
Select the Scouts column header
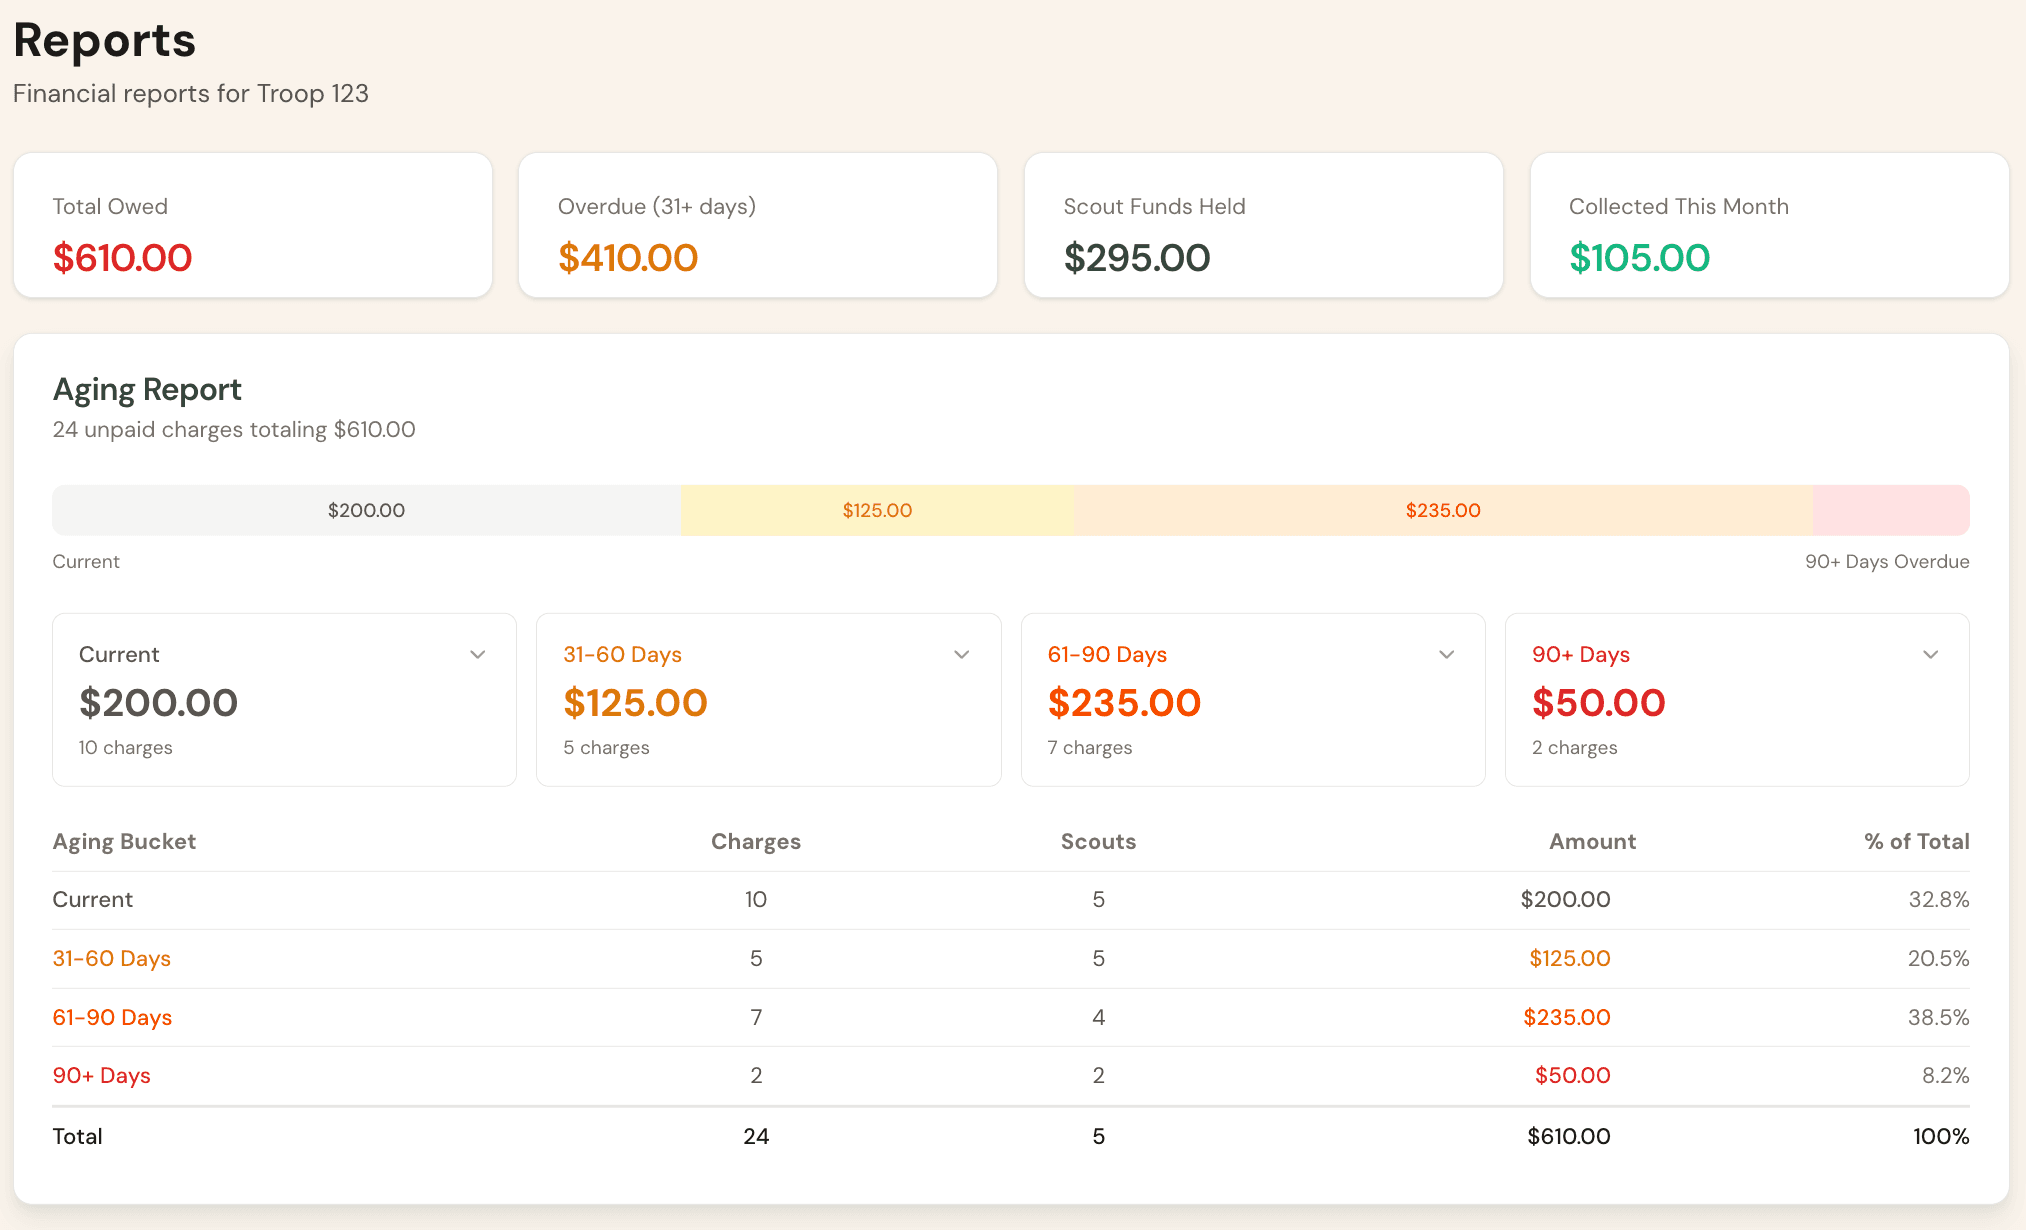pos(1098,841)
